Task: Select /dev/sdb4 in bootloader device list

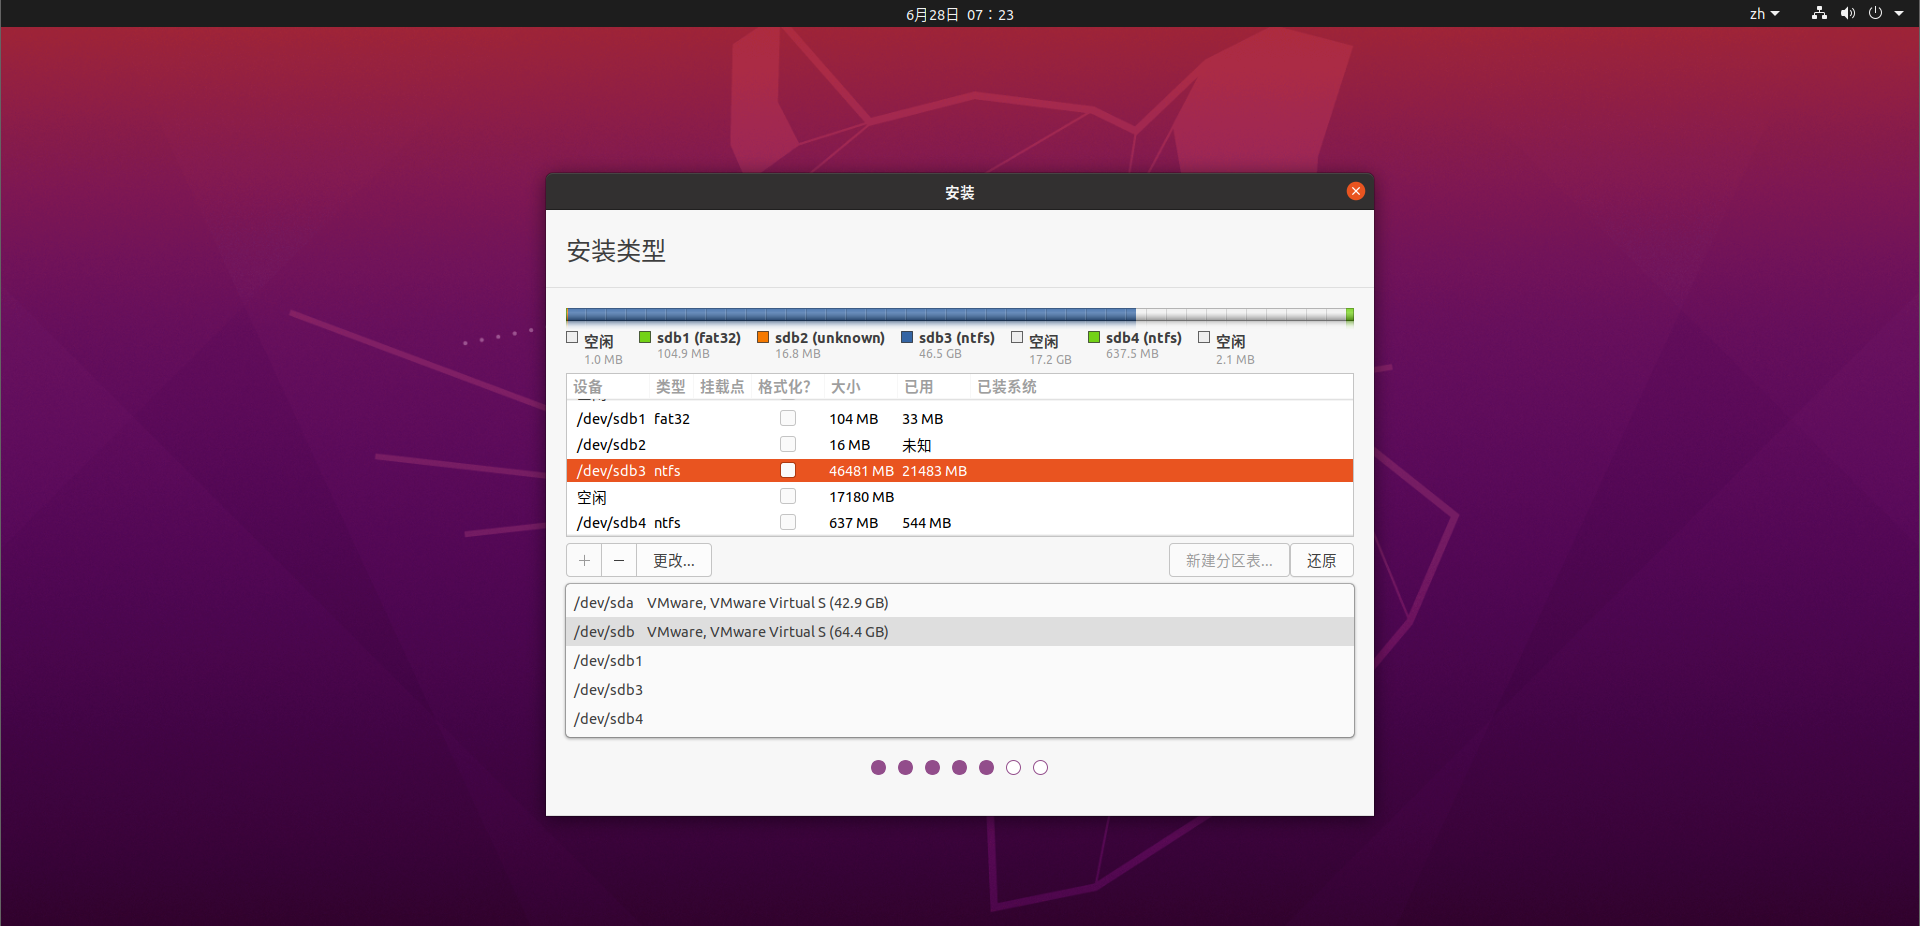Action: pos(609,719)
